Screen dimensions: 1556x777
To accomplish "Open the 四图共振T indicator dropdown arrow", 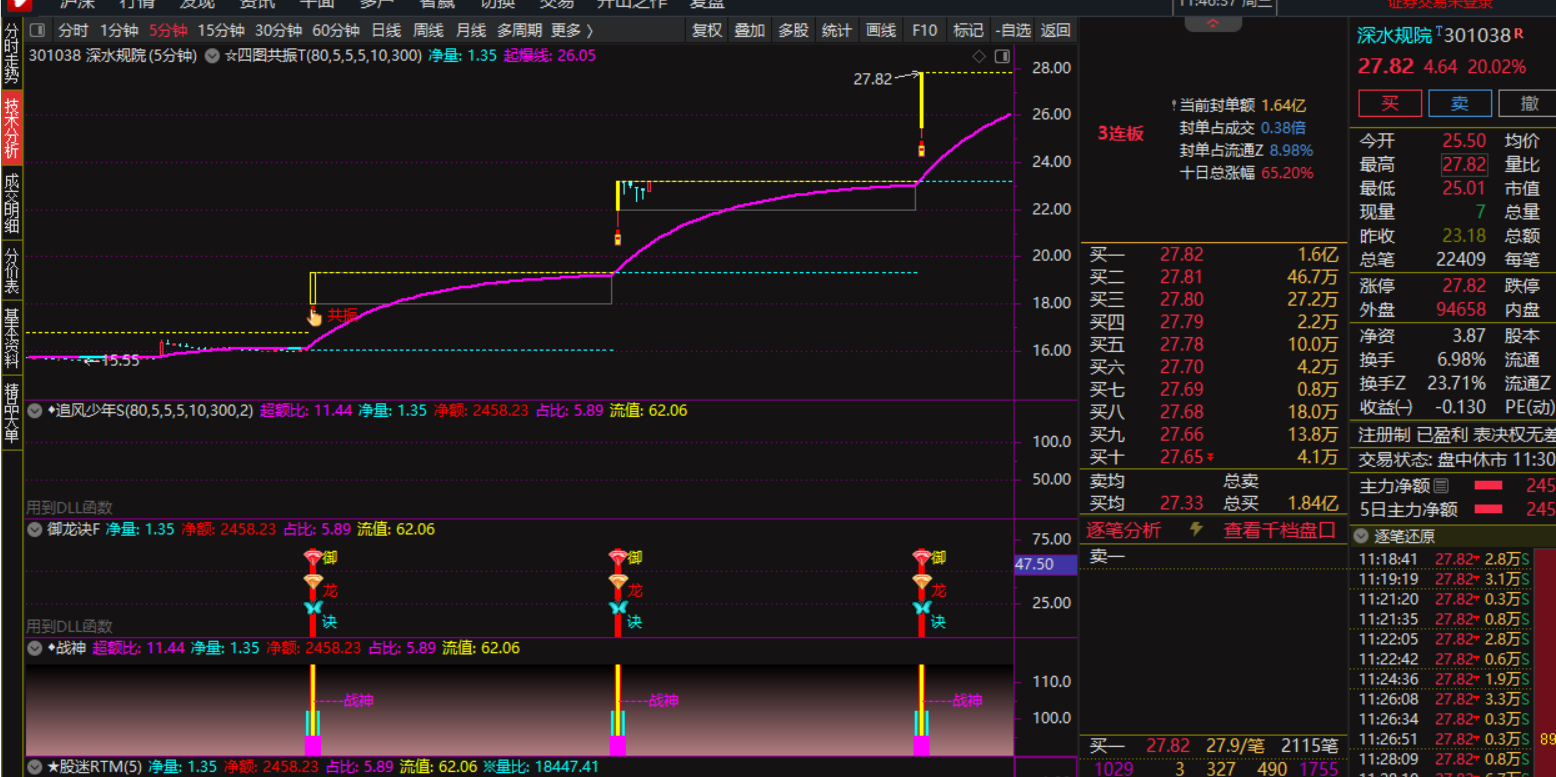I will (212, 56).
